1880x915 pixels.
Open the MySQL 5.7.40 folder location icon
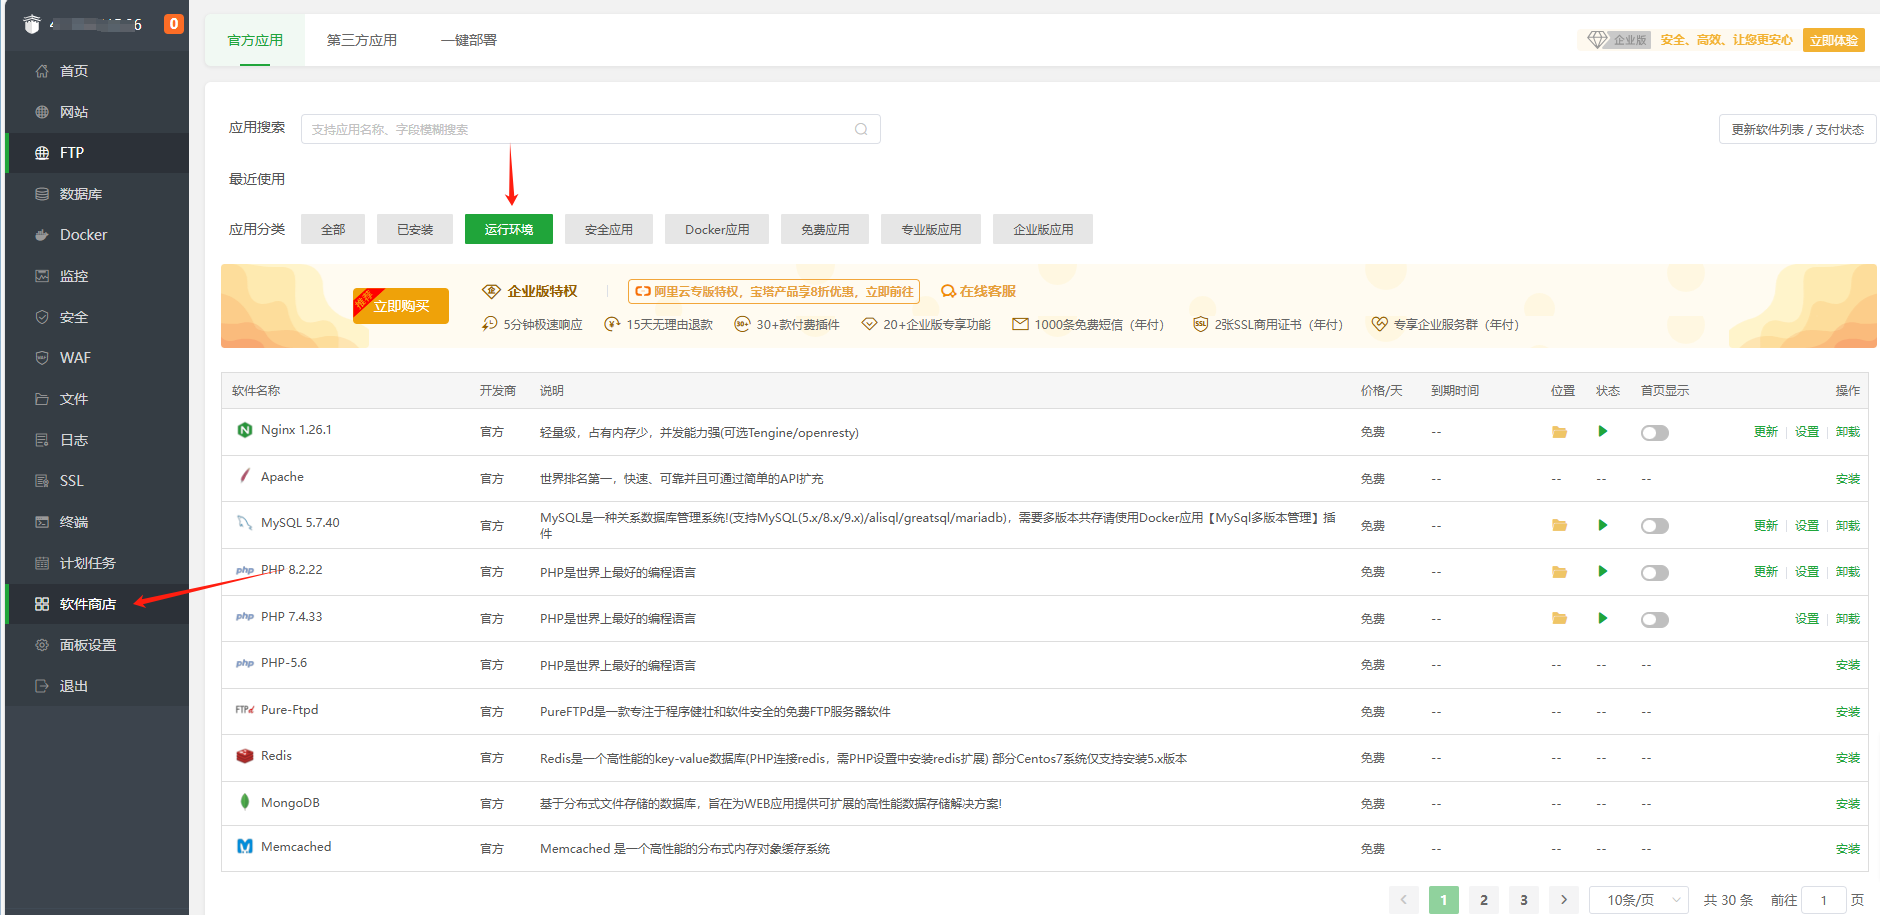click(x=1559, y=525)
